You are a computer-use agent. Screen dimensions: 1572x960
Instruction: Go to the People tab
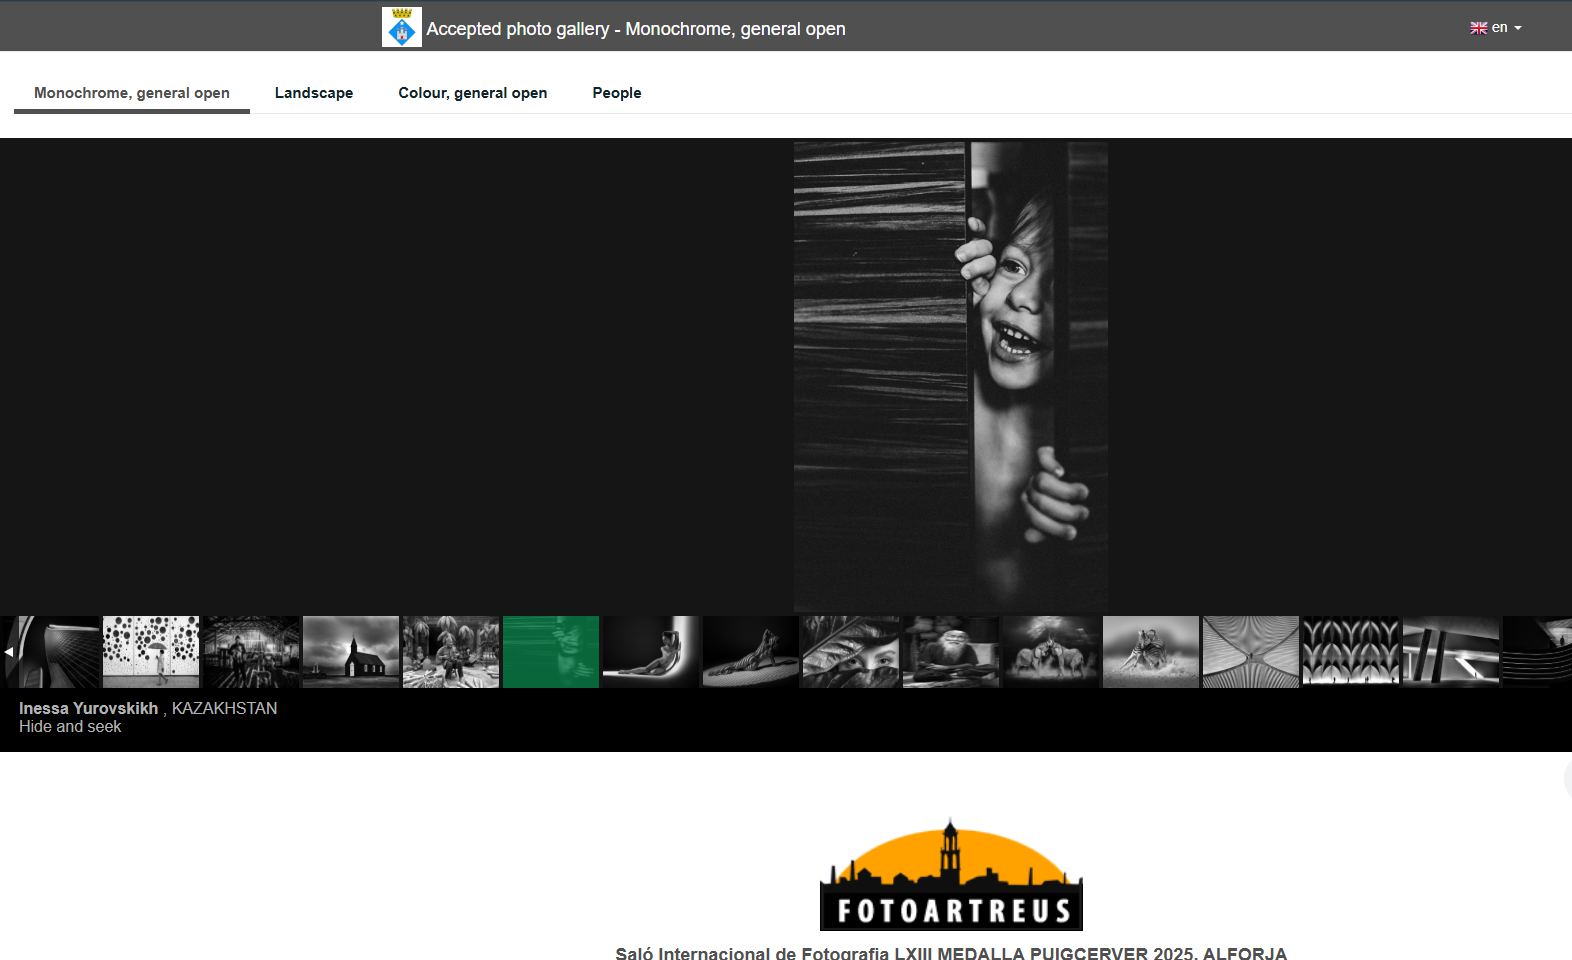(x=617, y=93)
